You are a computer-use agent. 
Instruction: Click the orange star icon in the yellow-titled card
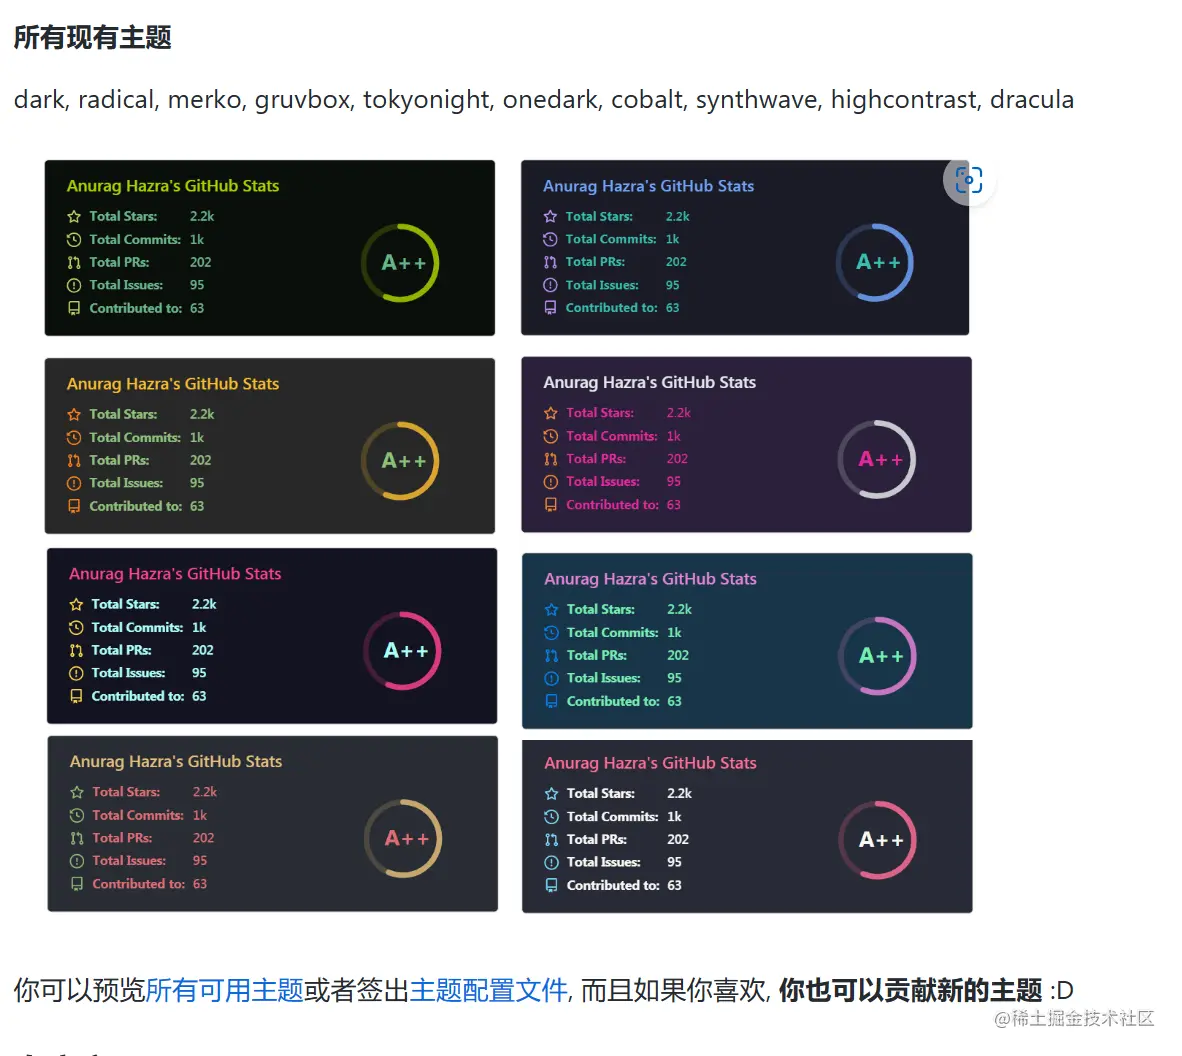click(x=74, y=415)
